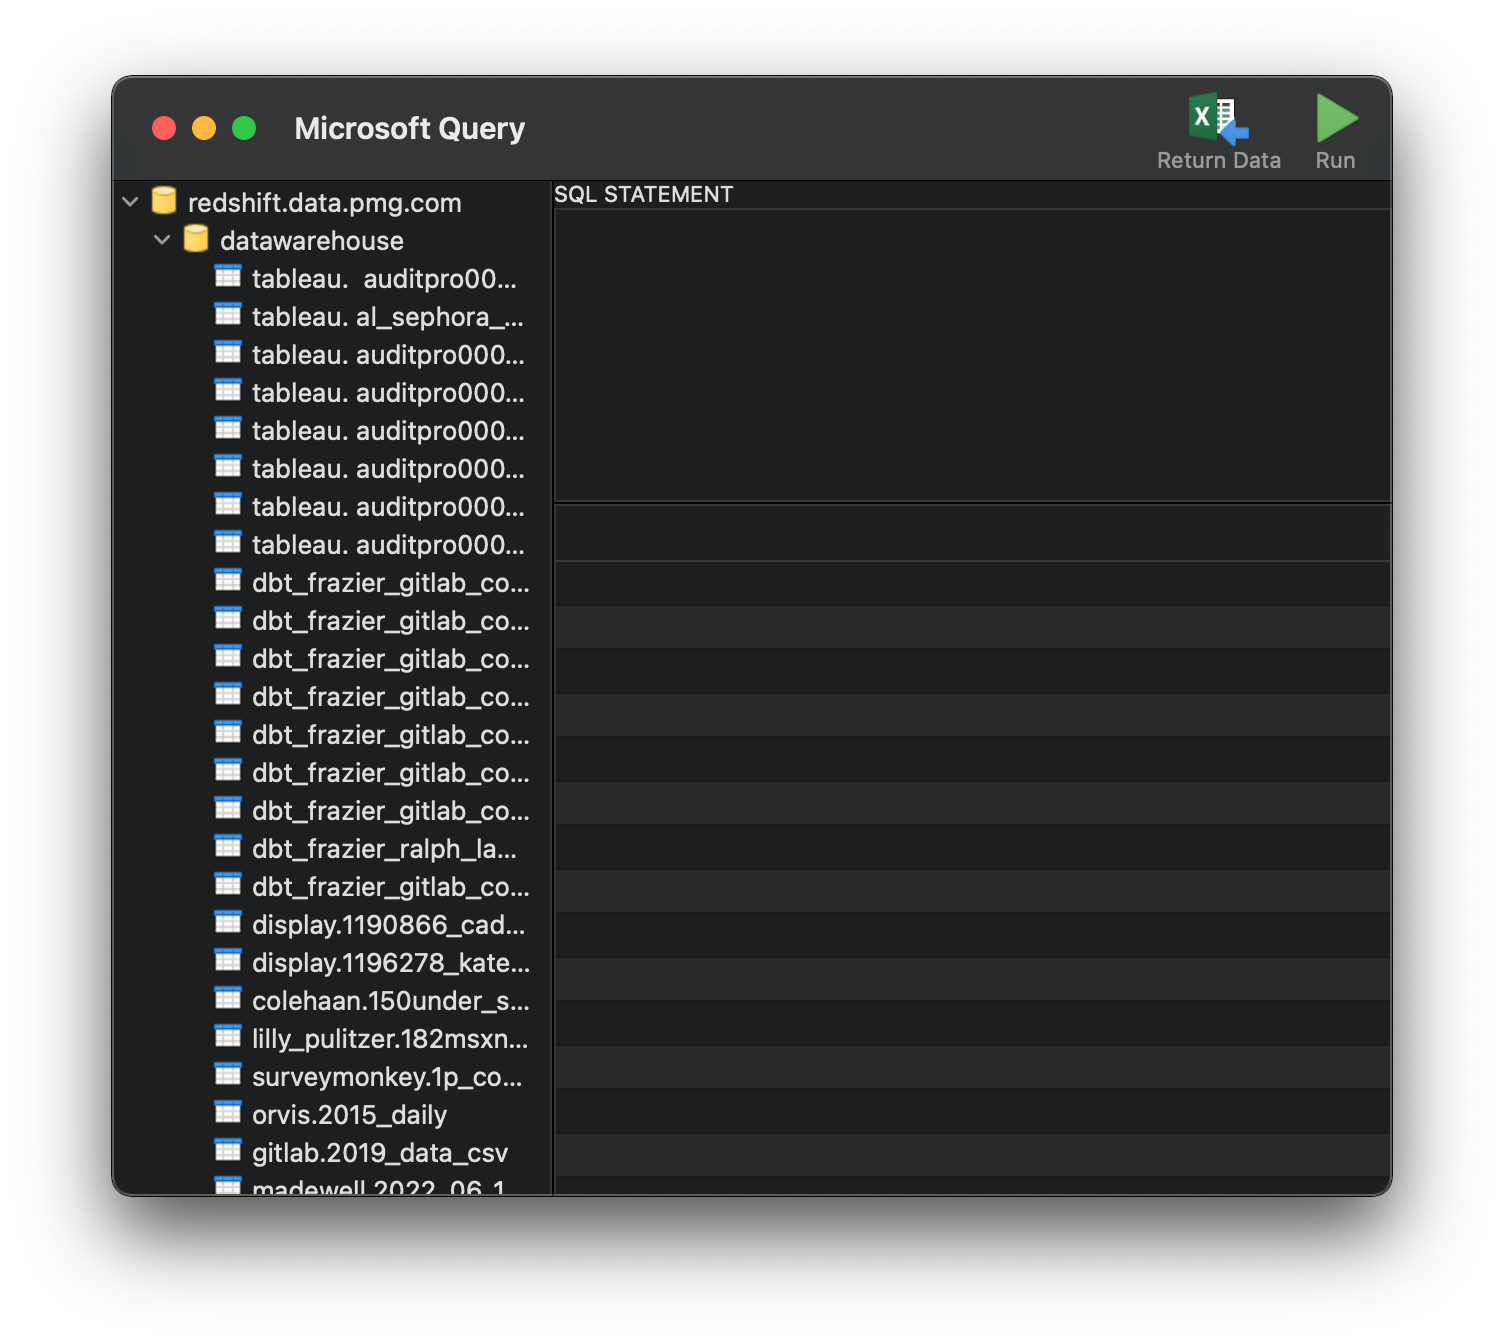Viewport: 1504px width, 1344px height.
Task: Click inside the SQL STATEMENT text area
Action: 972,355
